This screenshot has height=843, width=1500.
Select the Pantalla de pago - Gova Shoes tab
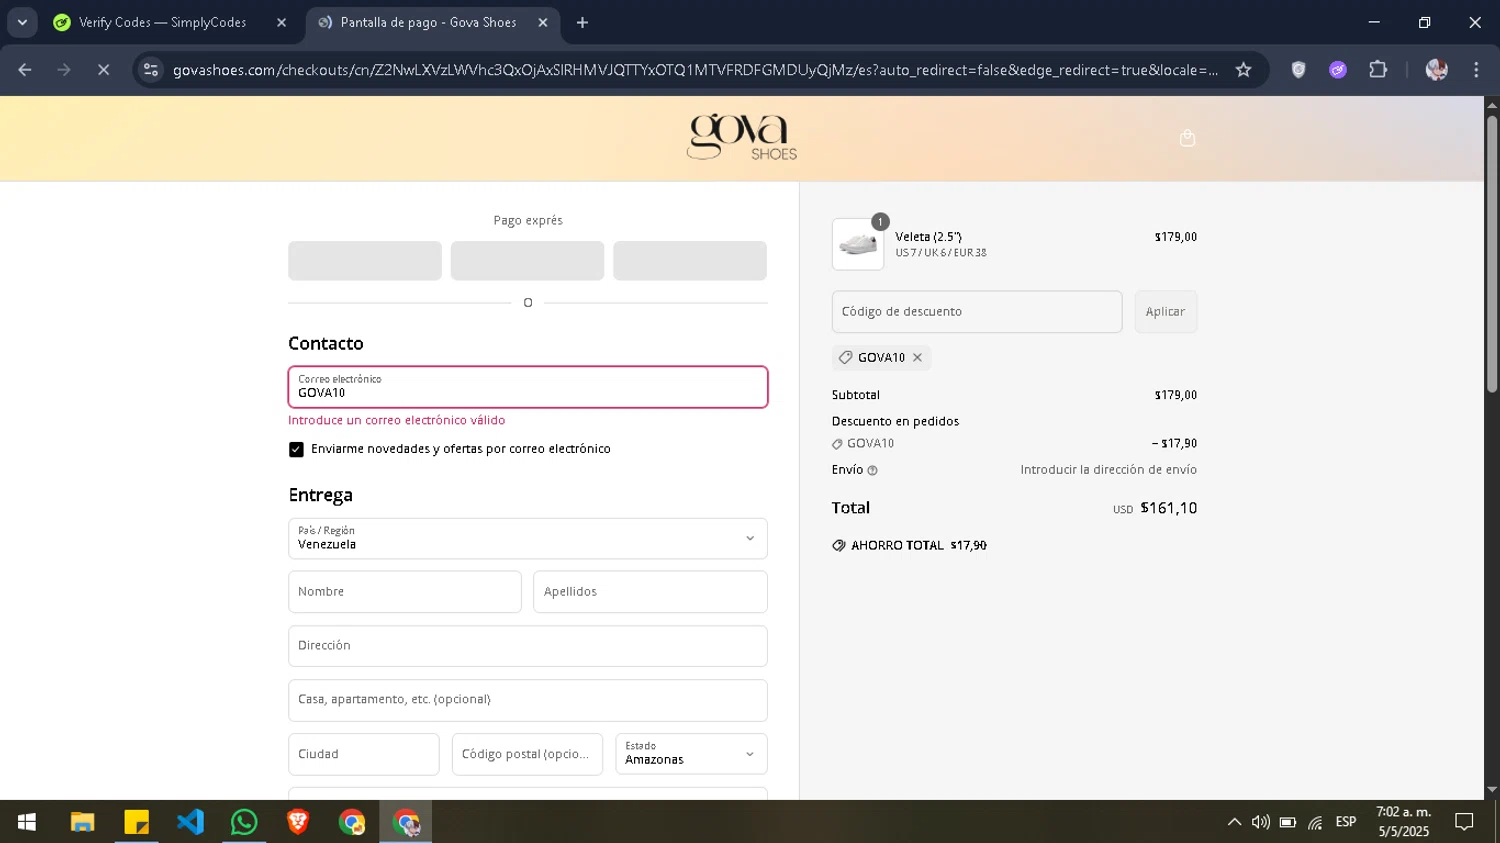(428, 22)
